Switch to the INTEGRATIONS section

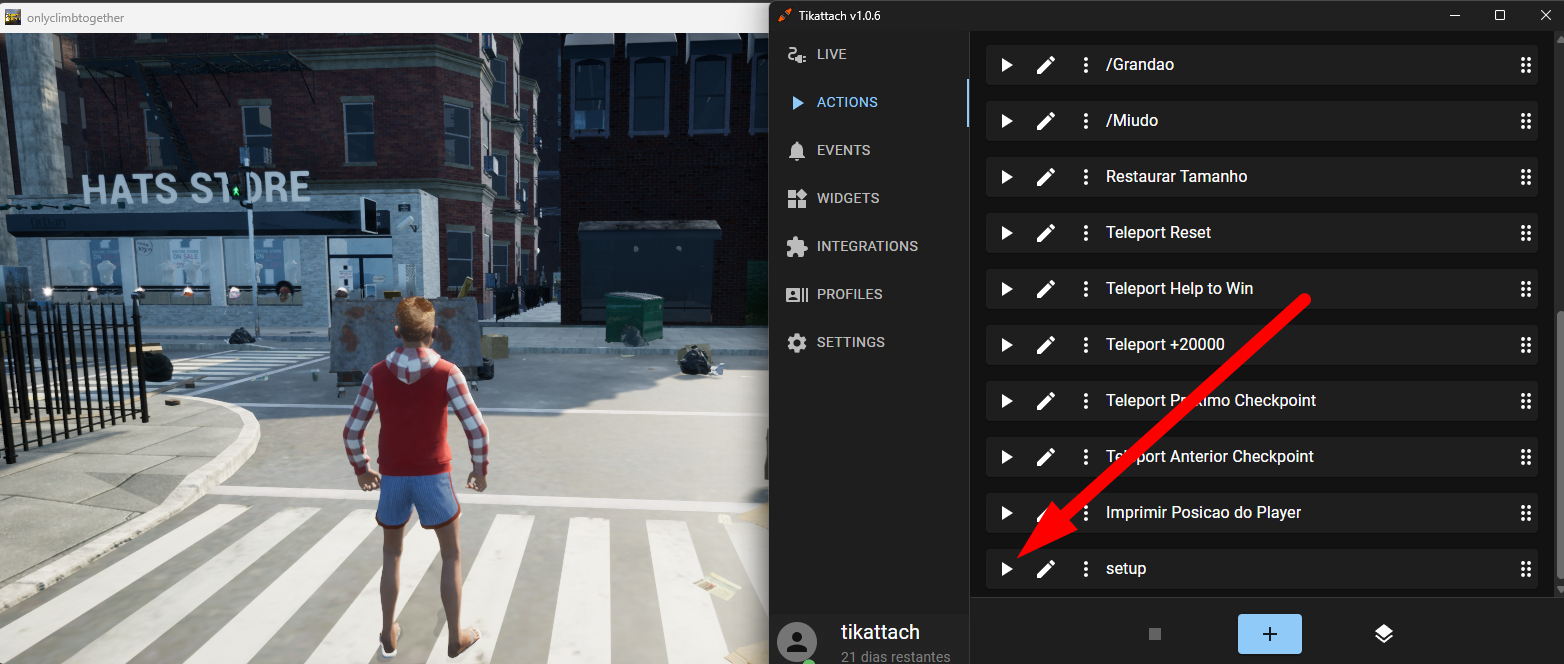(x=868, y=246)
